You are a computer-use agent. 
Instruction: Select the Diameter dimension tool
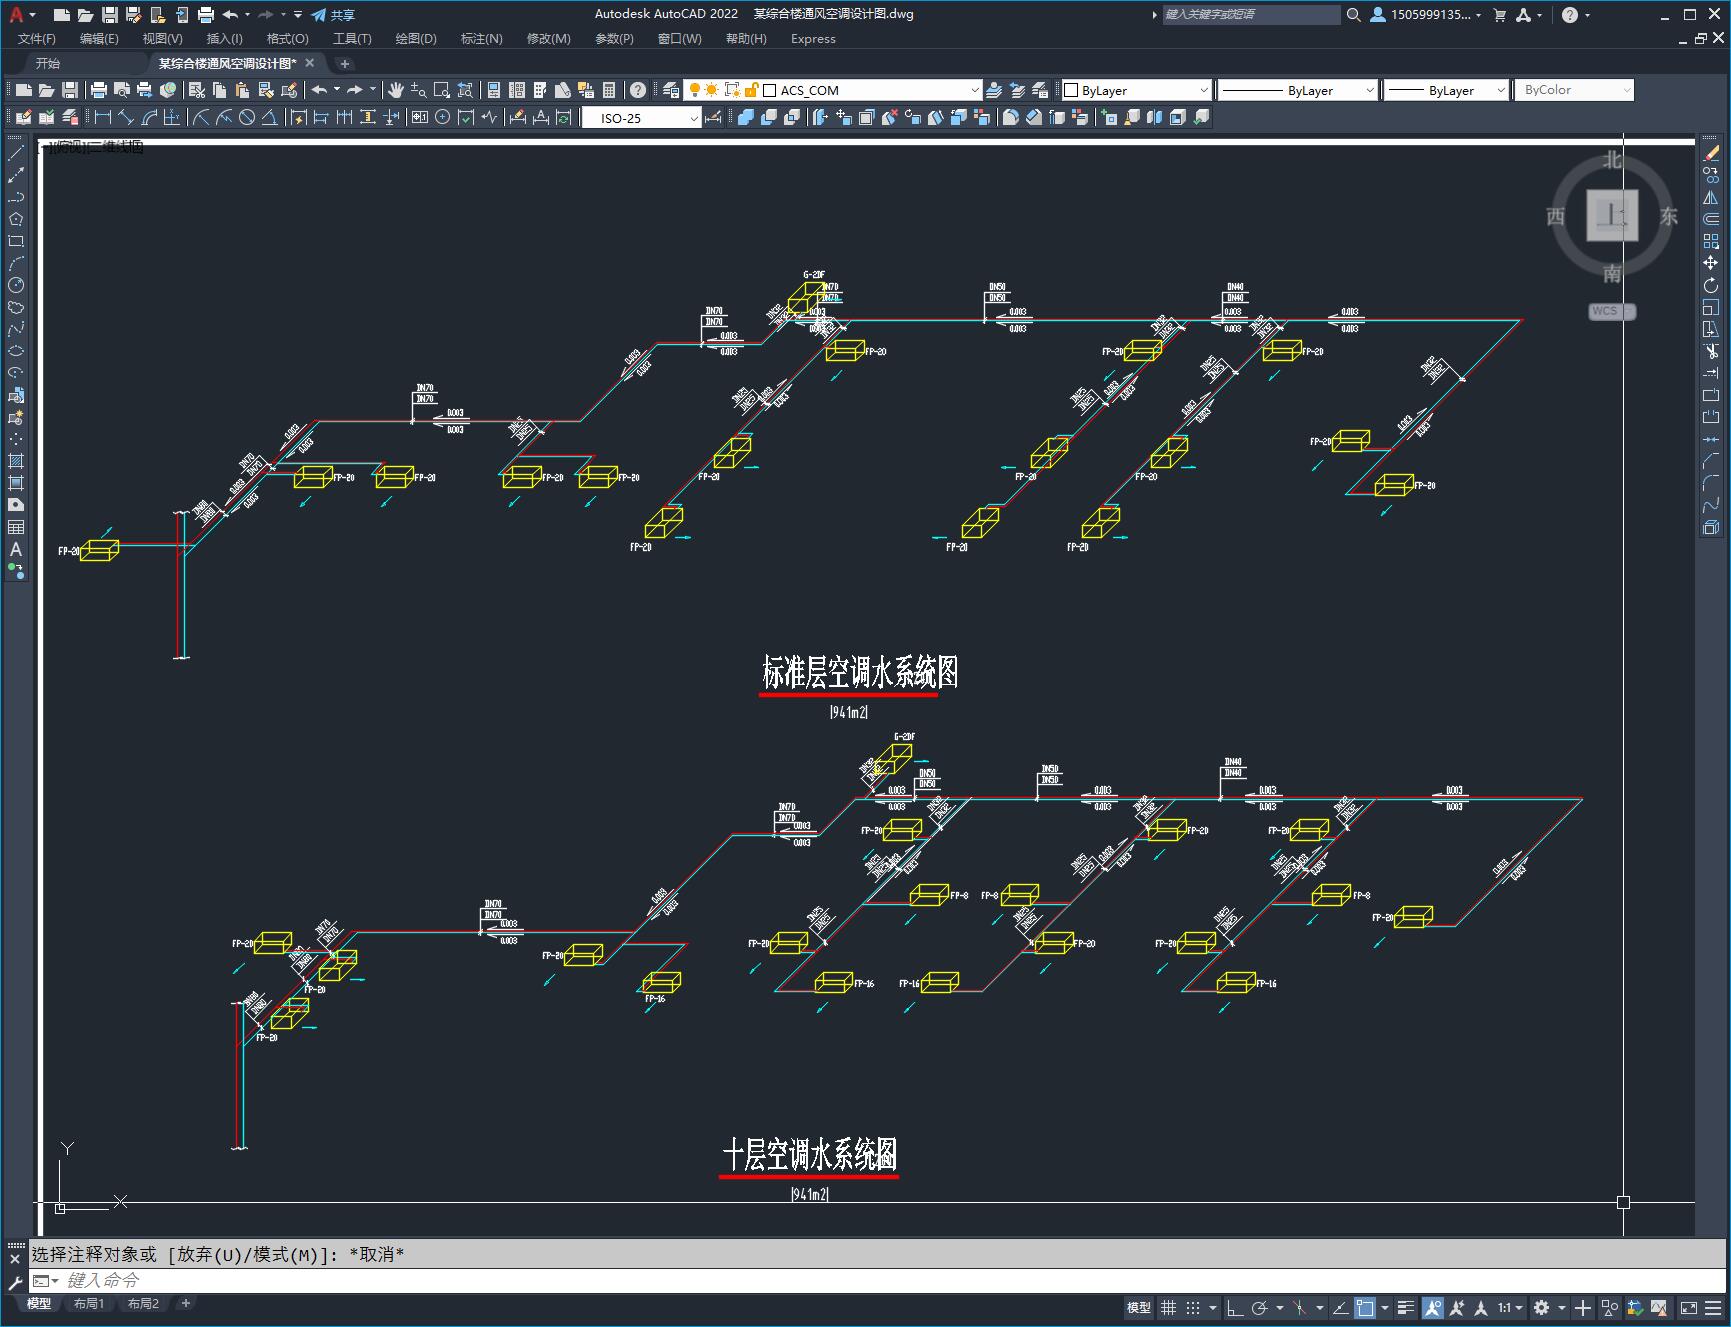pyautogui.click(x=247, y=117)
